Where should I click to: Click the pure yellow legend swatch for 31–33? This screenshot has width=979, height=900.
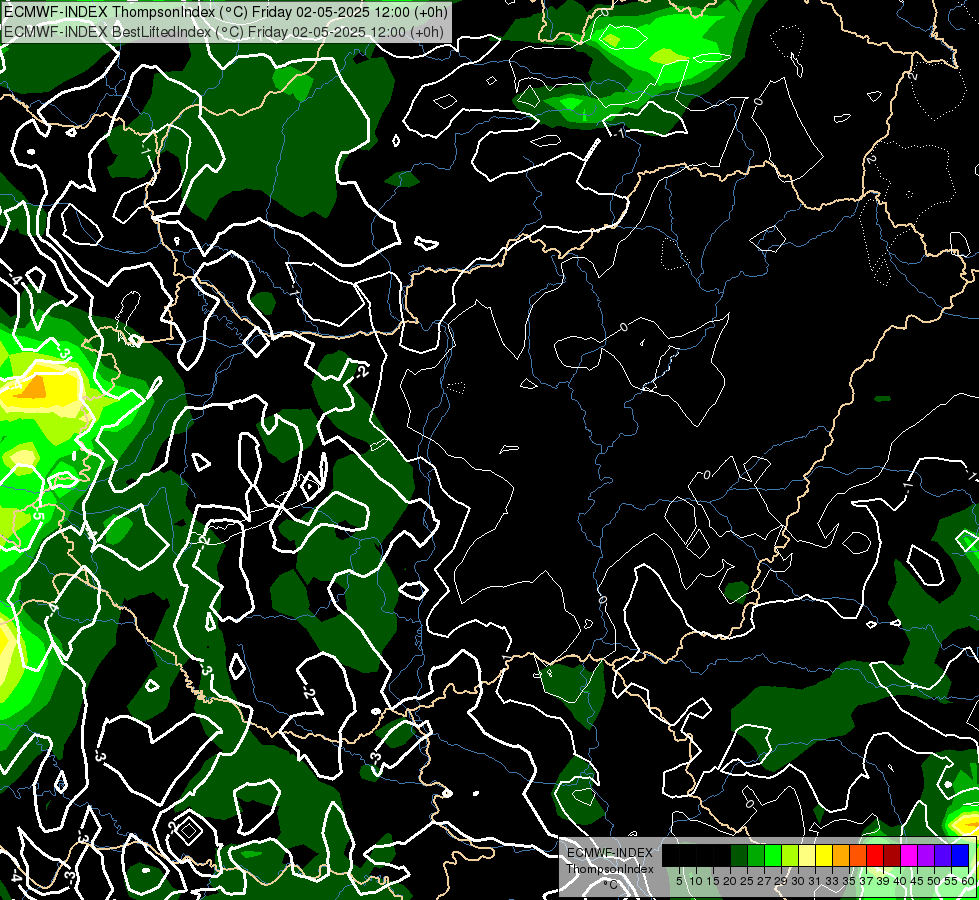click(824, 855)
